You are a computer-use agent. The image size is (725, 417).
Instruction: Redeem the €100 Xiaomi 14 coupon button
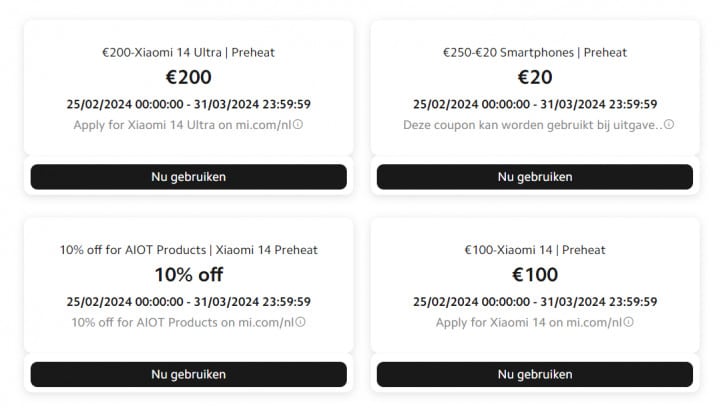(535, 374)
